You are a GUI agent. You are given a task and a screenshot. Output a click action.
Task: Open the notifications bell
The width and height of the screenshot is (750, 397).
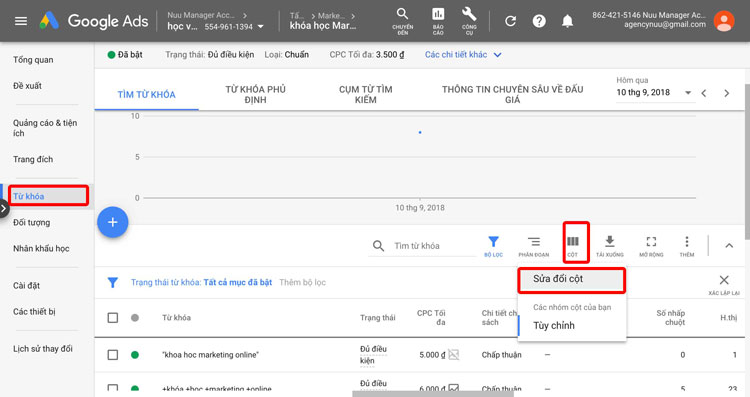[567, 21]
